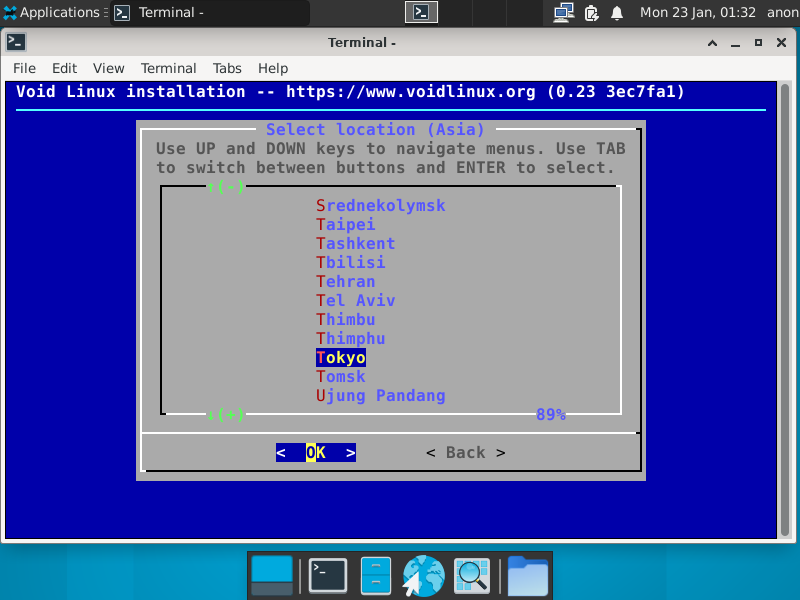Open the Help menu
Viewport: 800px width, 600px height.
tap(273, 68)
